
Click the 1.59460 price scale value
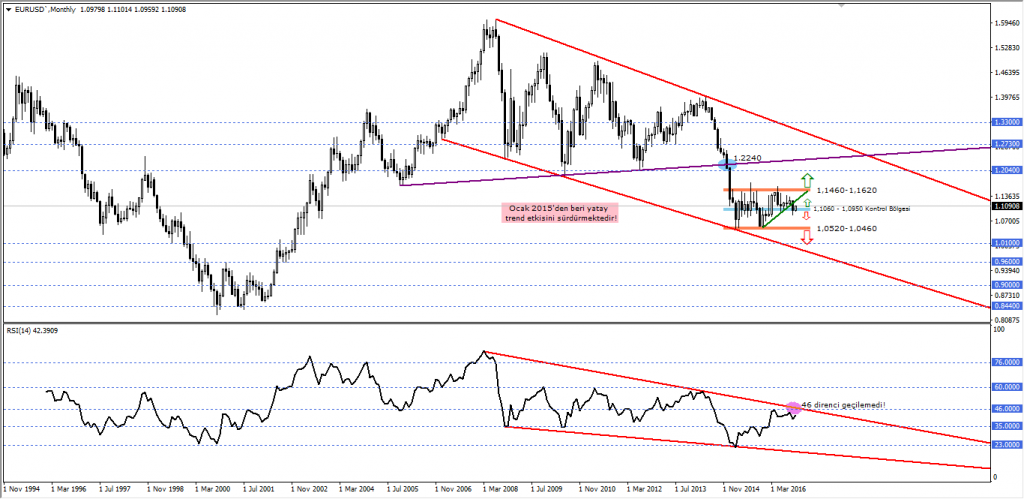point(1006,23)
